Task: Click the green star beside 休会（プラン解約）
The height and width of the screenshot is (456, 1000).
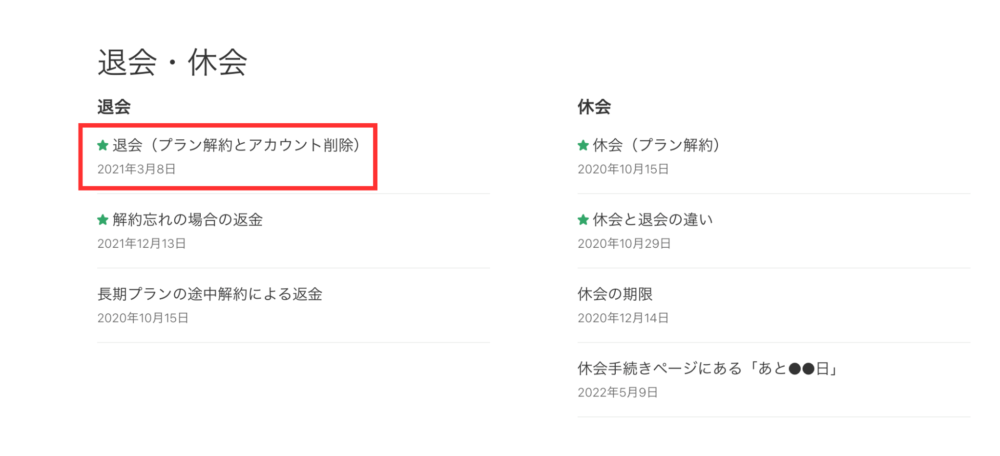Action: tap(583, 146)
